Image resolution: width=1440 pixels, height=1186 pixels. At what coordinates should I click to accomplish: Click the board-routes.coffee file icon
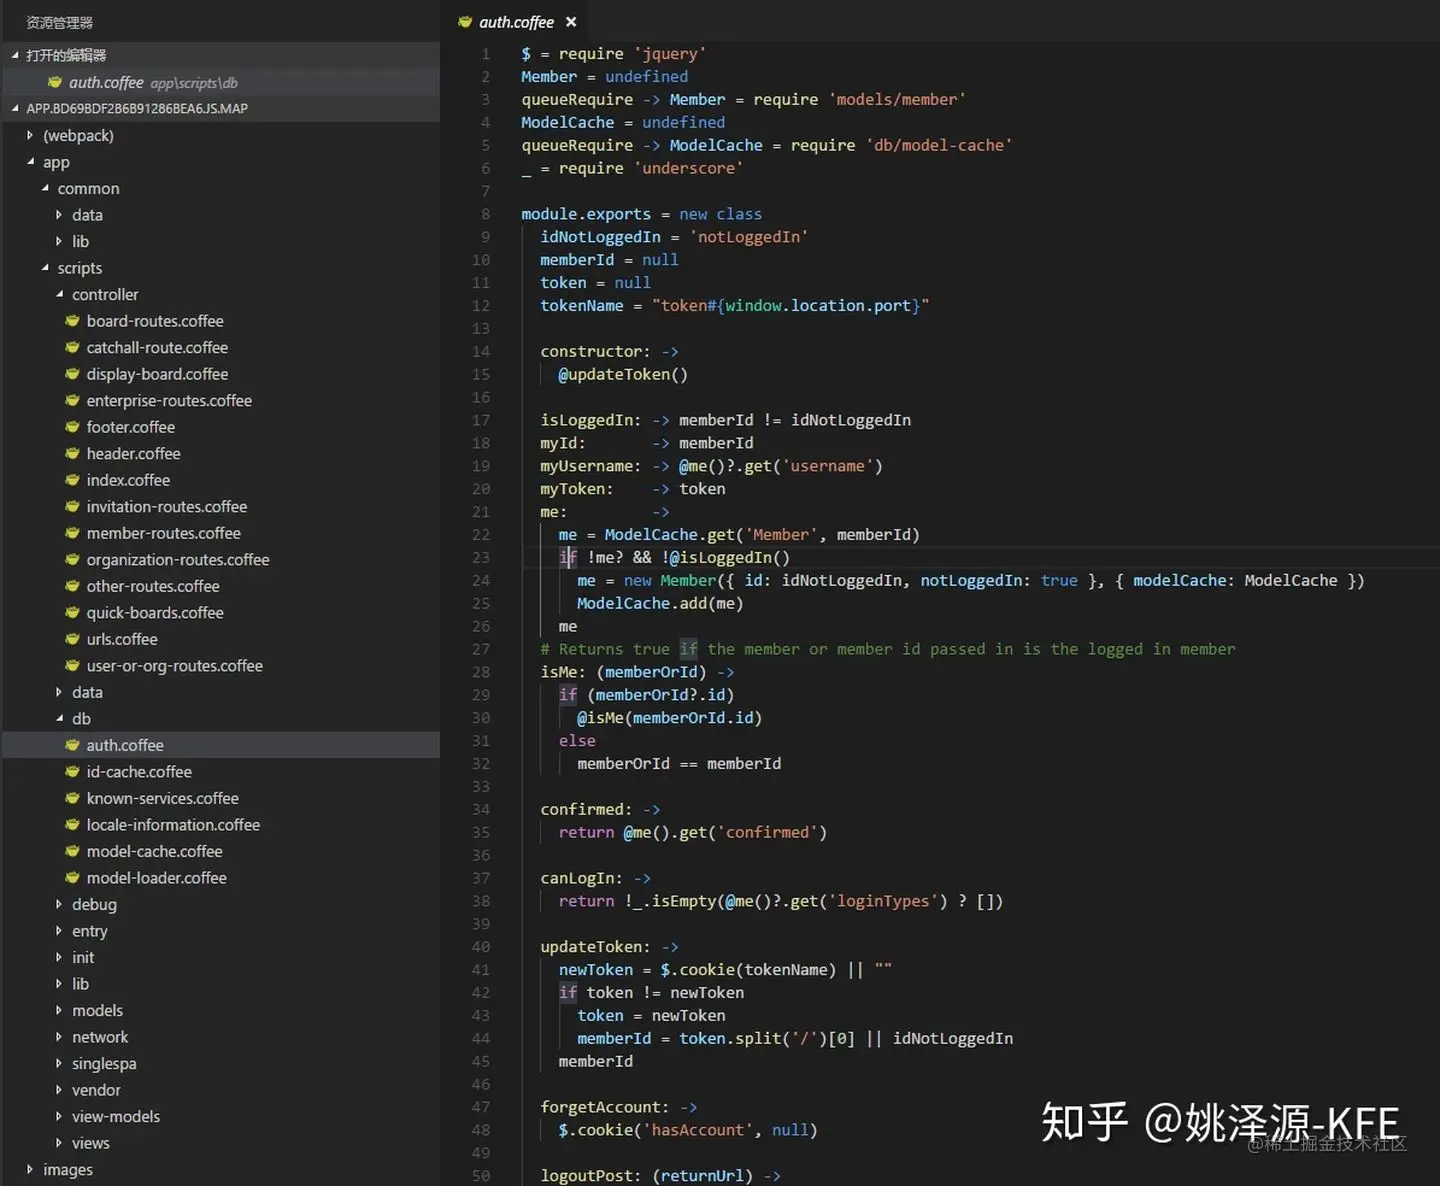tap(72, 321)
